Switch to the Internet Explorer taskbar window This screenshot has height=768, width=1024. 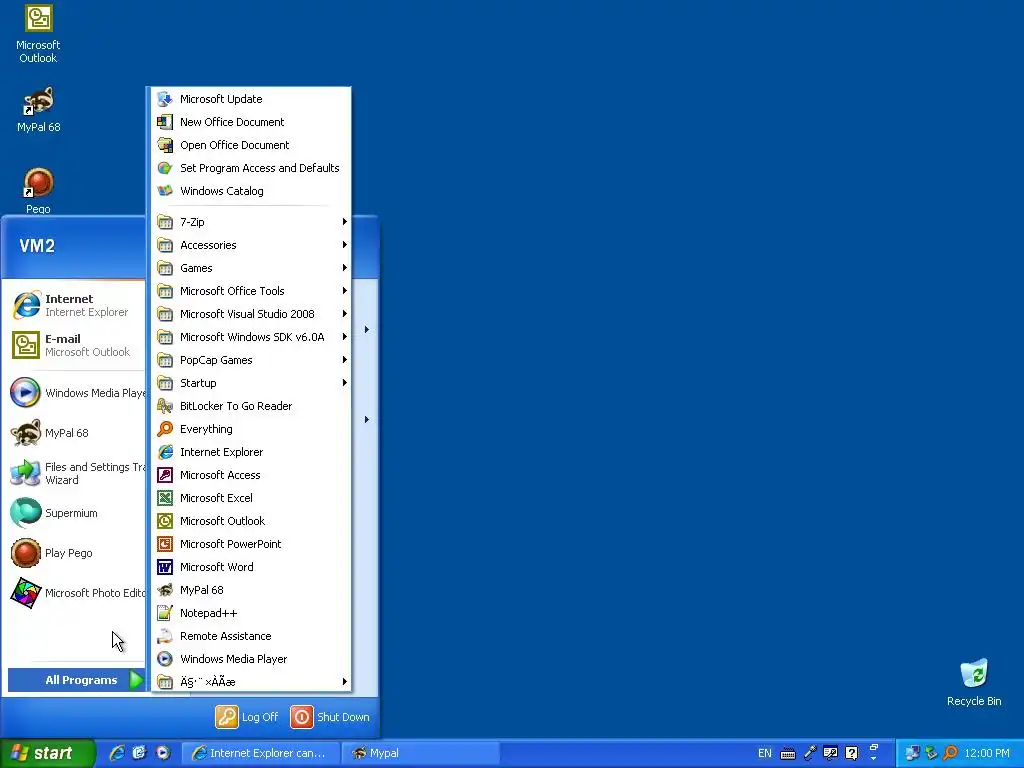coord(261,753)
